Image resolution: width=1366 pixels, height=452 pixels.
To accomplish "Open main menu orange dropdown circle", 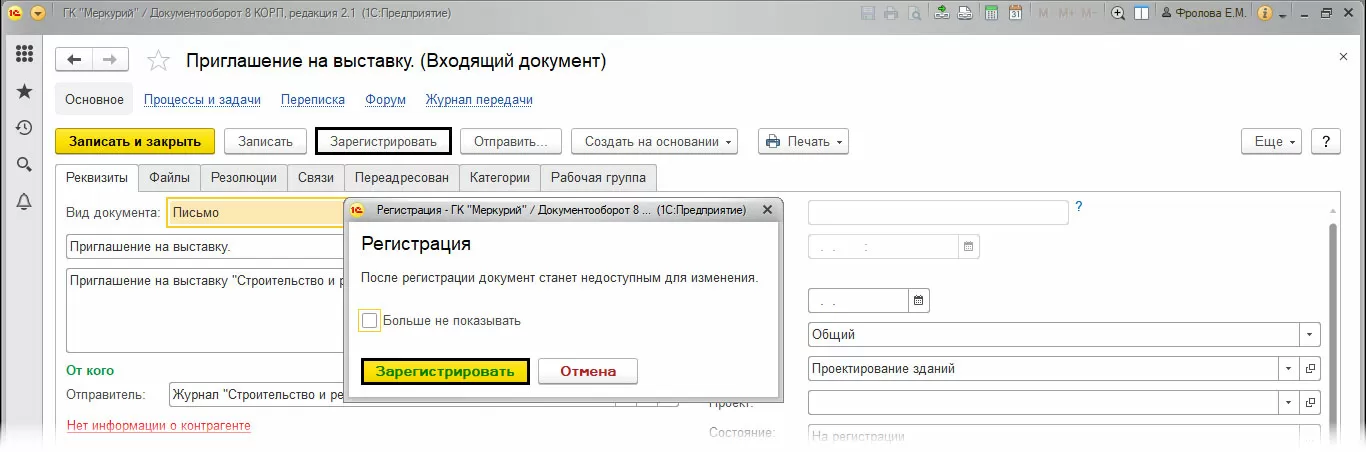I will coord(38,14).
